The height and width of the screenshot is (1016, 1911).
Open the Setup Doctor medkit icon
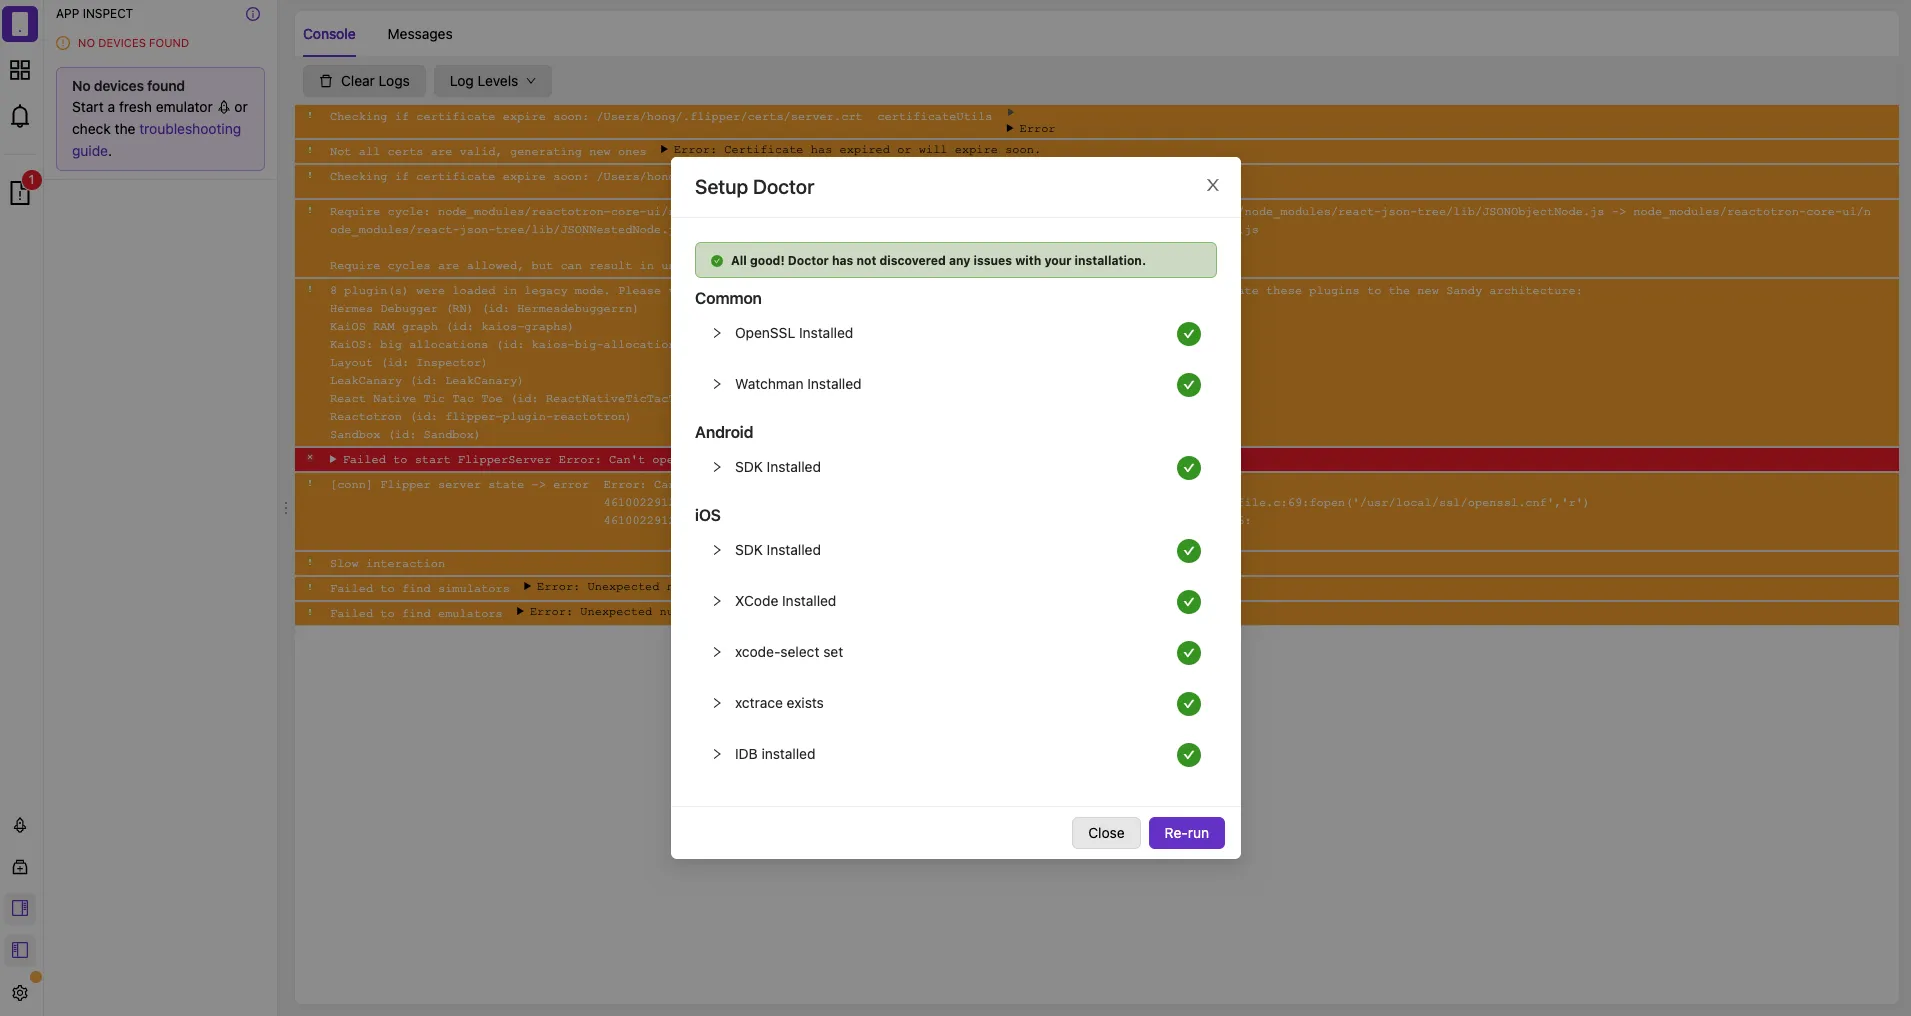20,867
